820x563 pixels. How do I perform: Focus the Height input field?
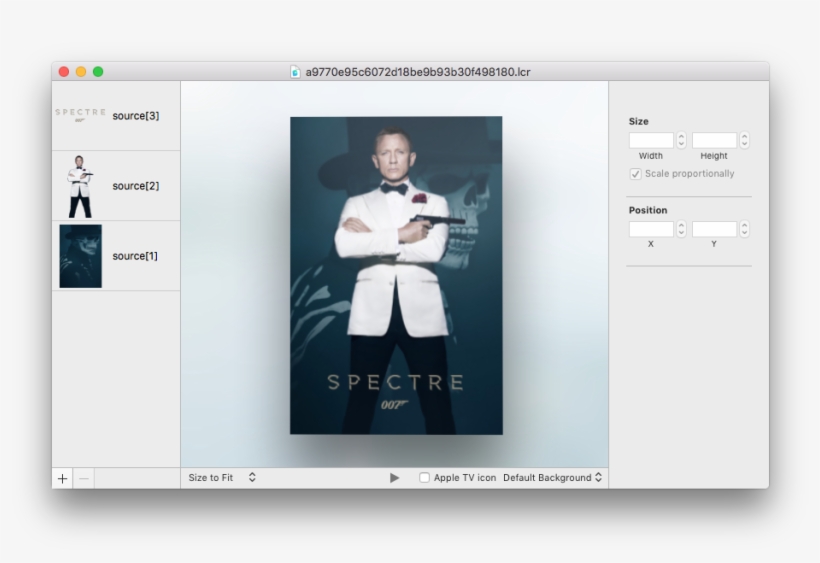pos(714,140)
